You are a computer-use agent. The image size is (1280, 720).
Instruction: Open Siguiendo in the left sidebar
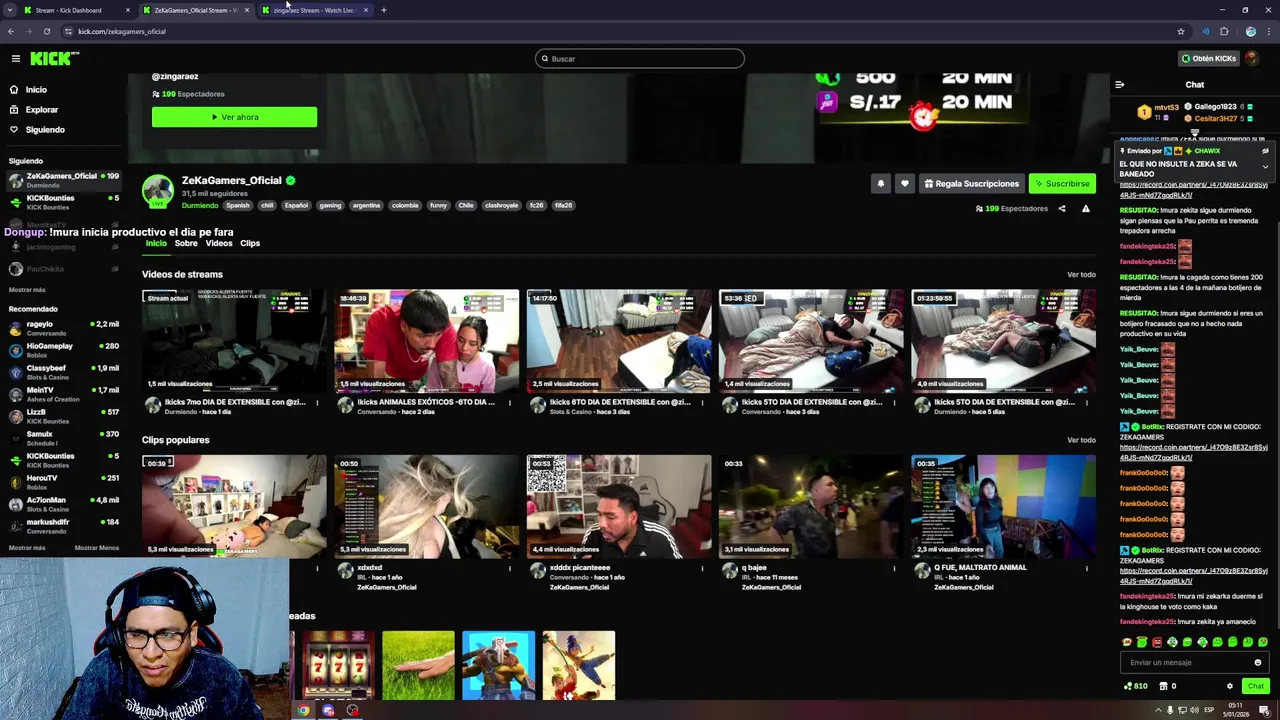pyautogui.click(x=45, y=130)
